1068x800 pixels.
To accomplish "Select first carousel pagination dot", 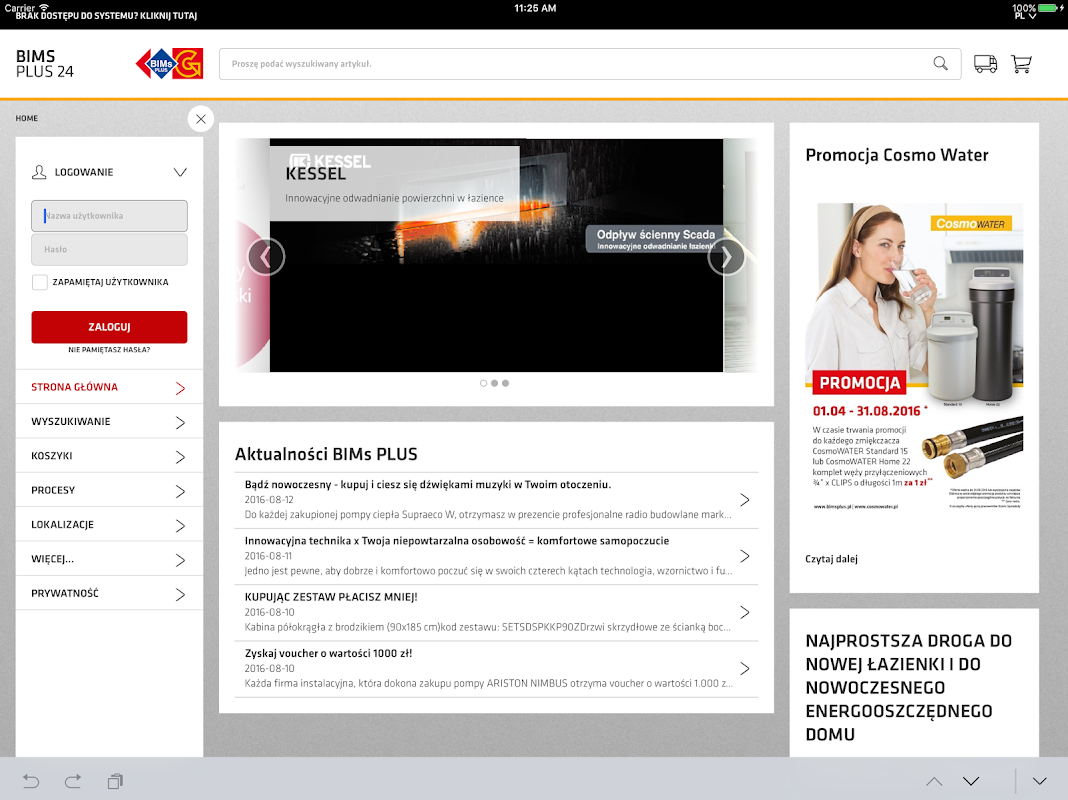I will 484,383.
